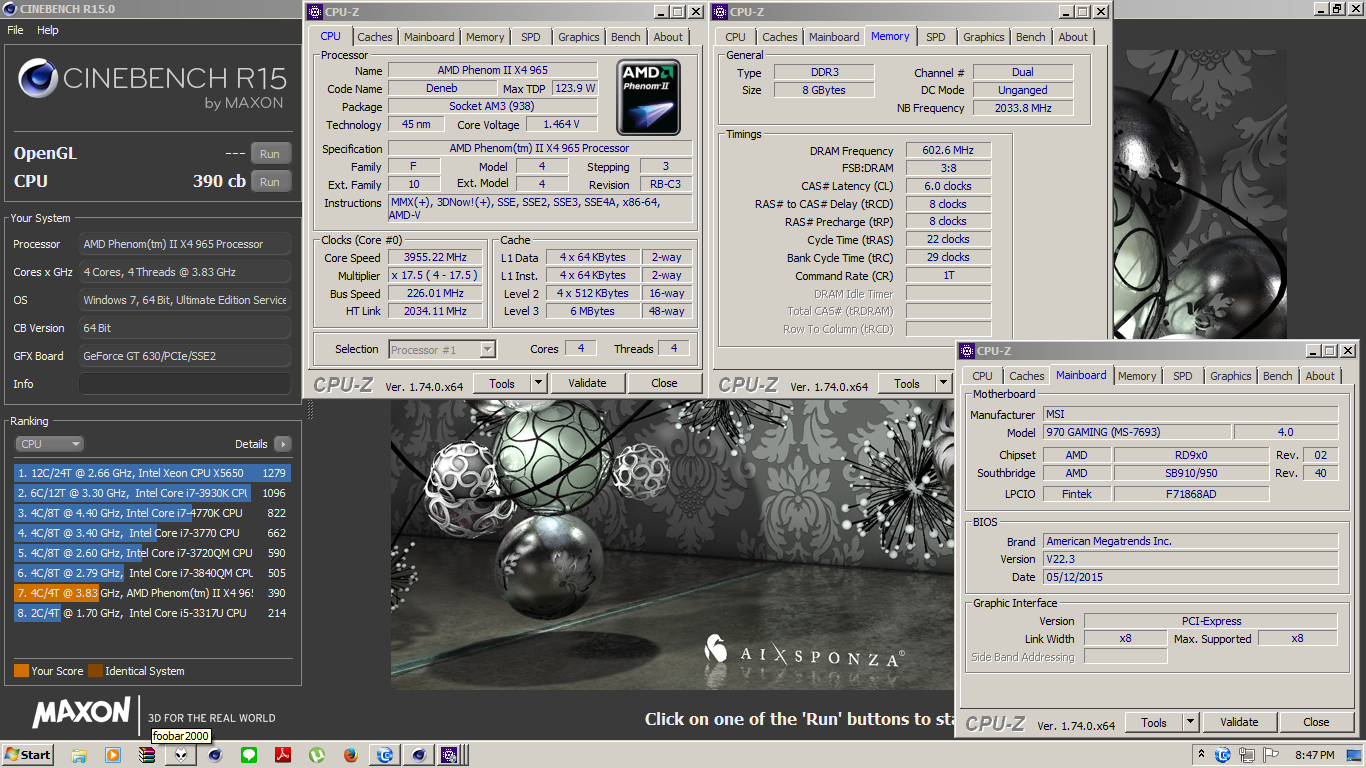Open About tab in Memory window

click(1073, 37)
